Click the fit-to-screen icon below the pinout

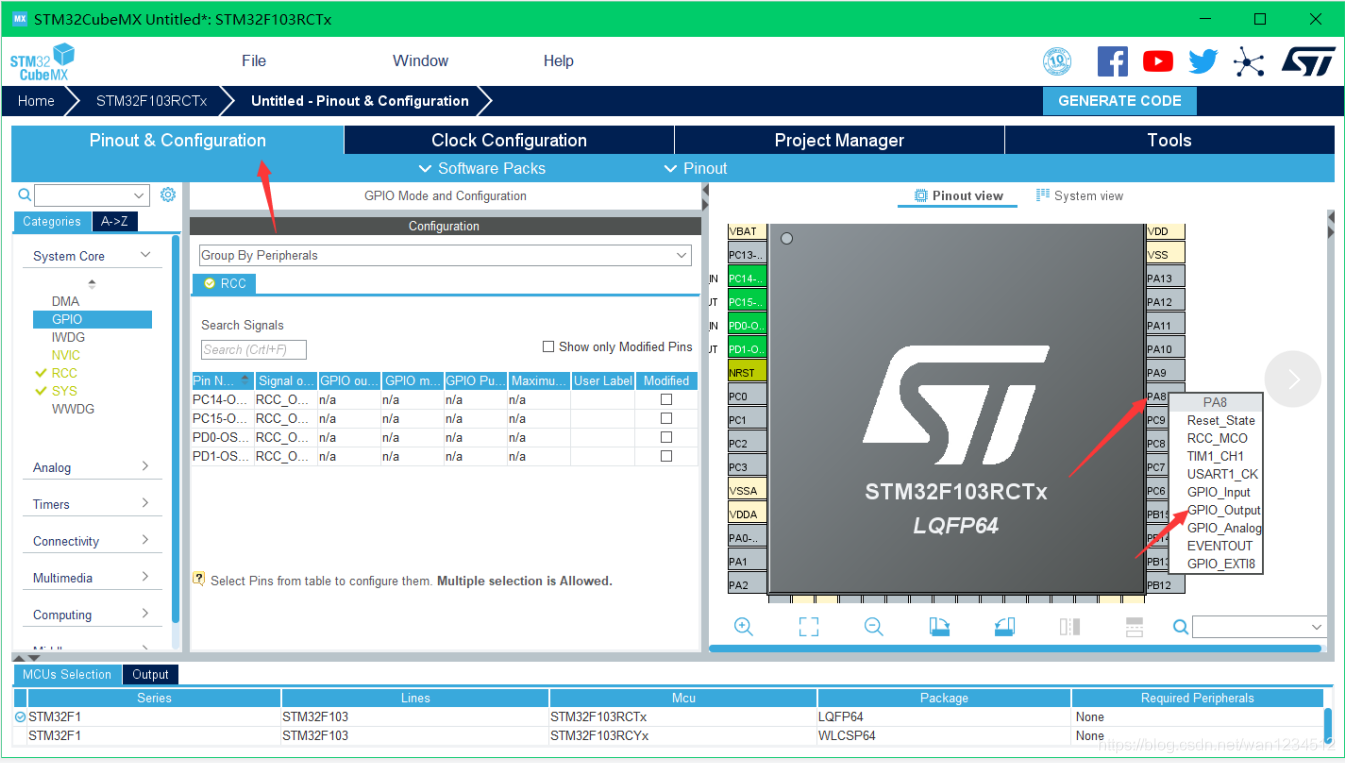[808, 627]
